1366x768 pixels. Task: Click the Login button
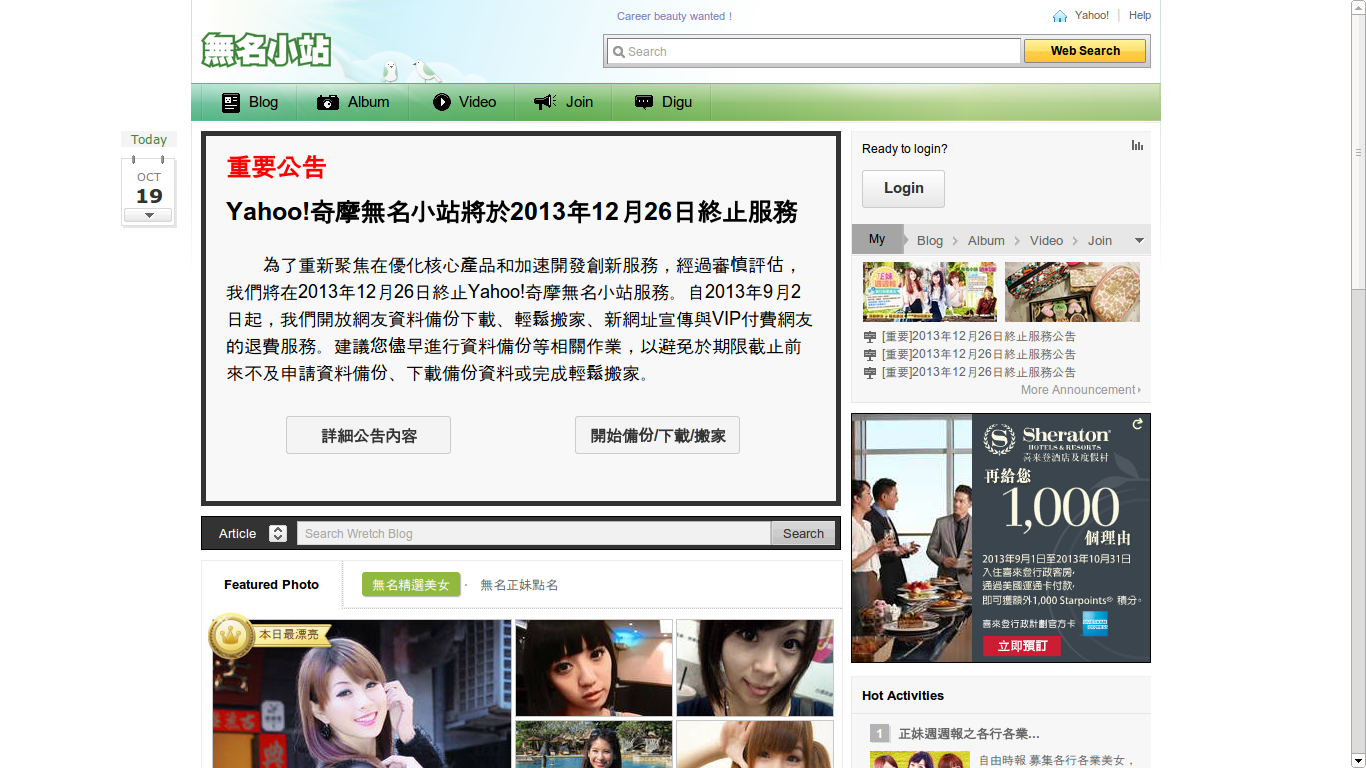point(903,188)
